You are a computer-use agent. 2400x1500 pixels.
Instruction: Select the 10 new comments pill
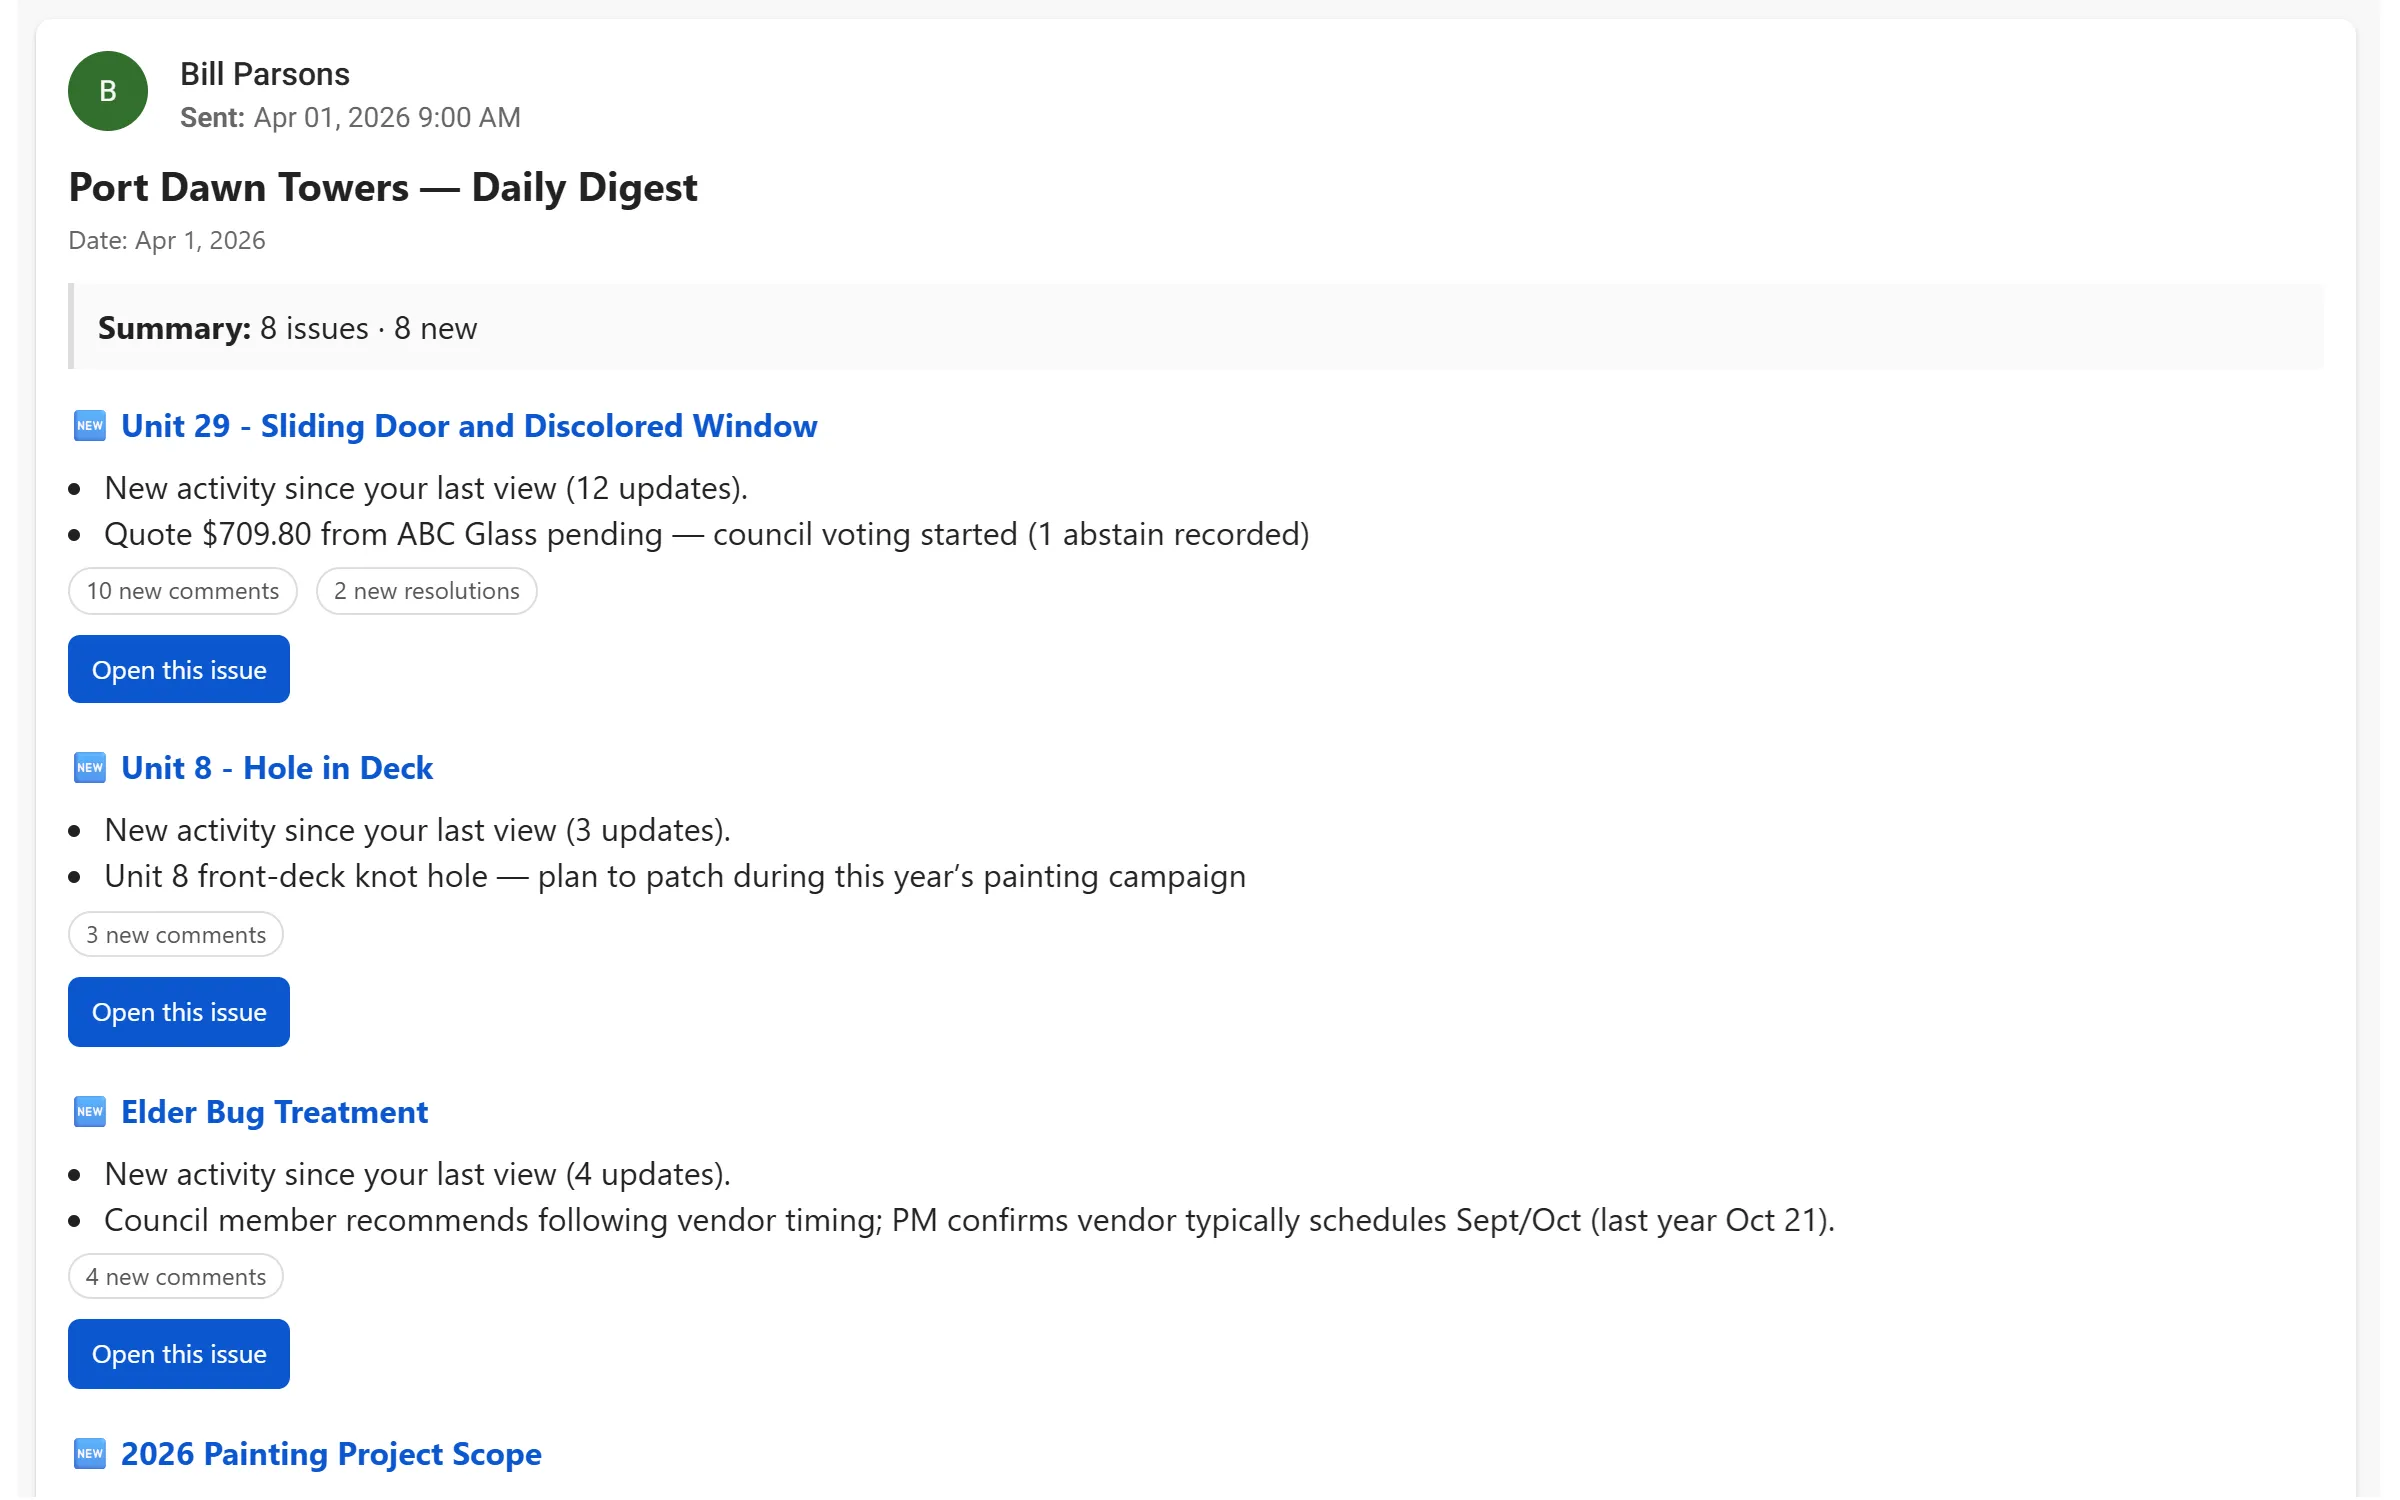tap(182, 590)
